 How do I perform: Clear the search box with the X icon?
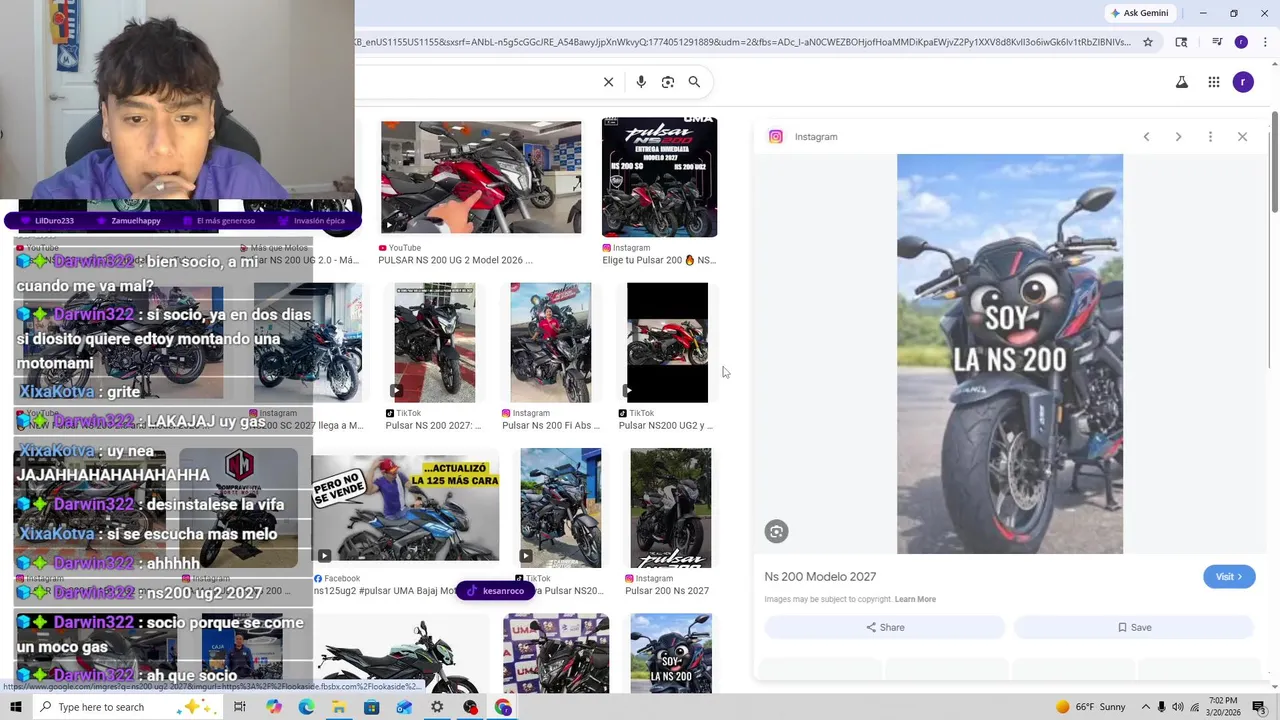pos(608,82)
